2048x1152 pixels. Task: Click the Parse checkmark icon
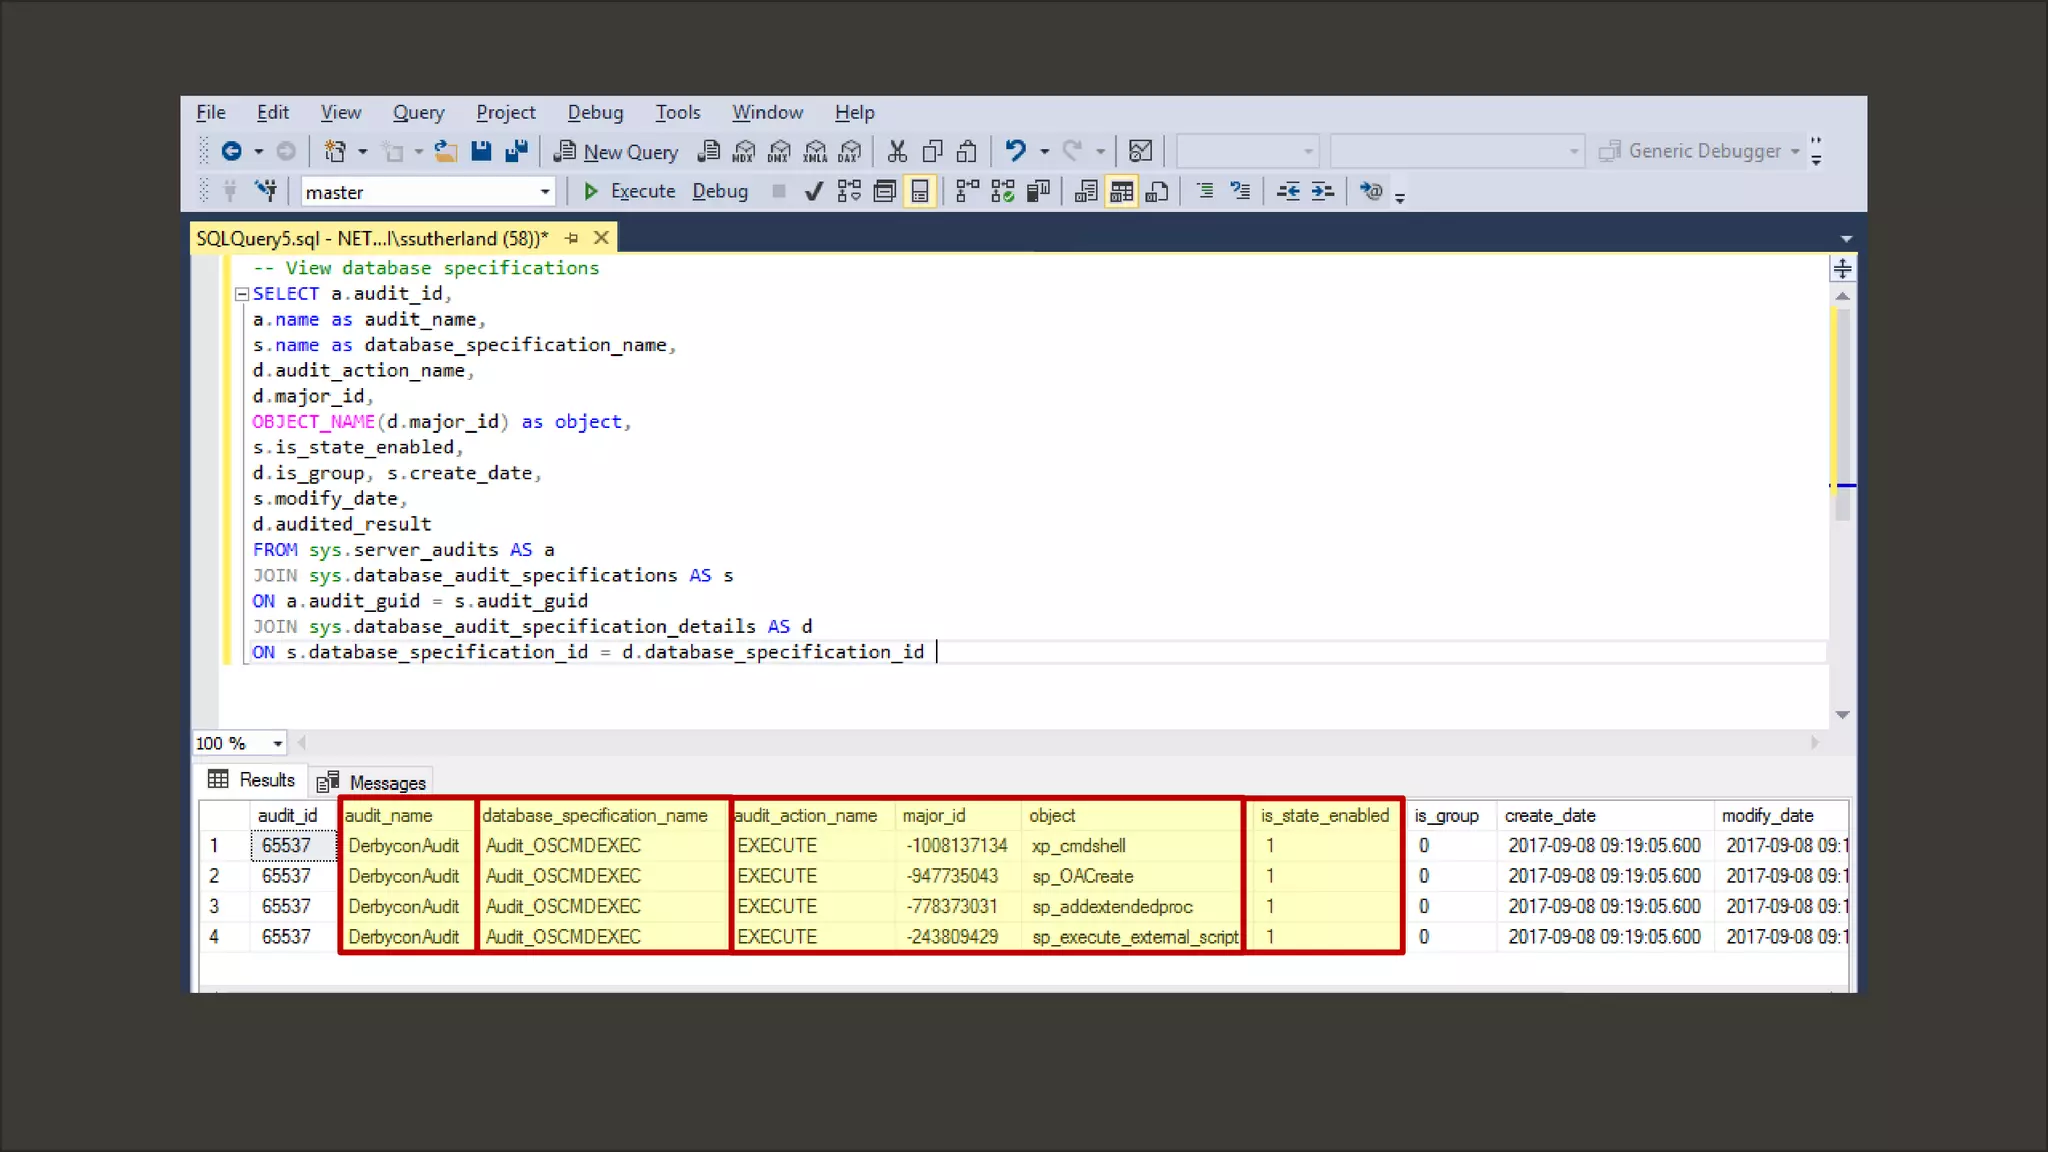point(814,191)
